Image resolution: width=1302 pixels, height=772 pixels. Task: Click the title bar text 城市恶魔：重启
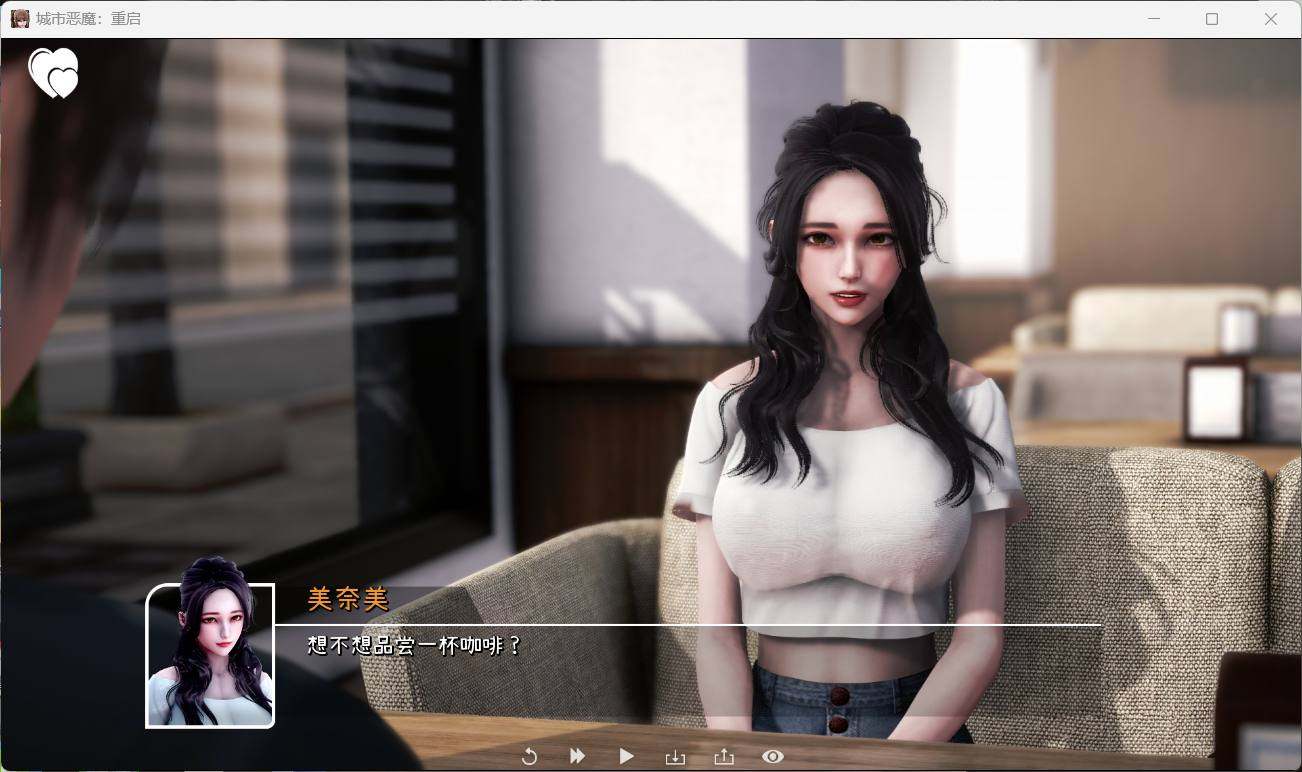(86, 18)
